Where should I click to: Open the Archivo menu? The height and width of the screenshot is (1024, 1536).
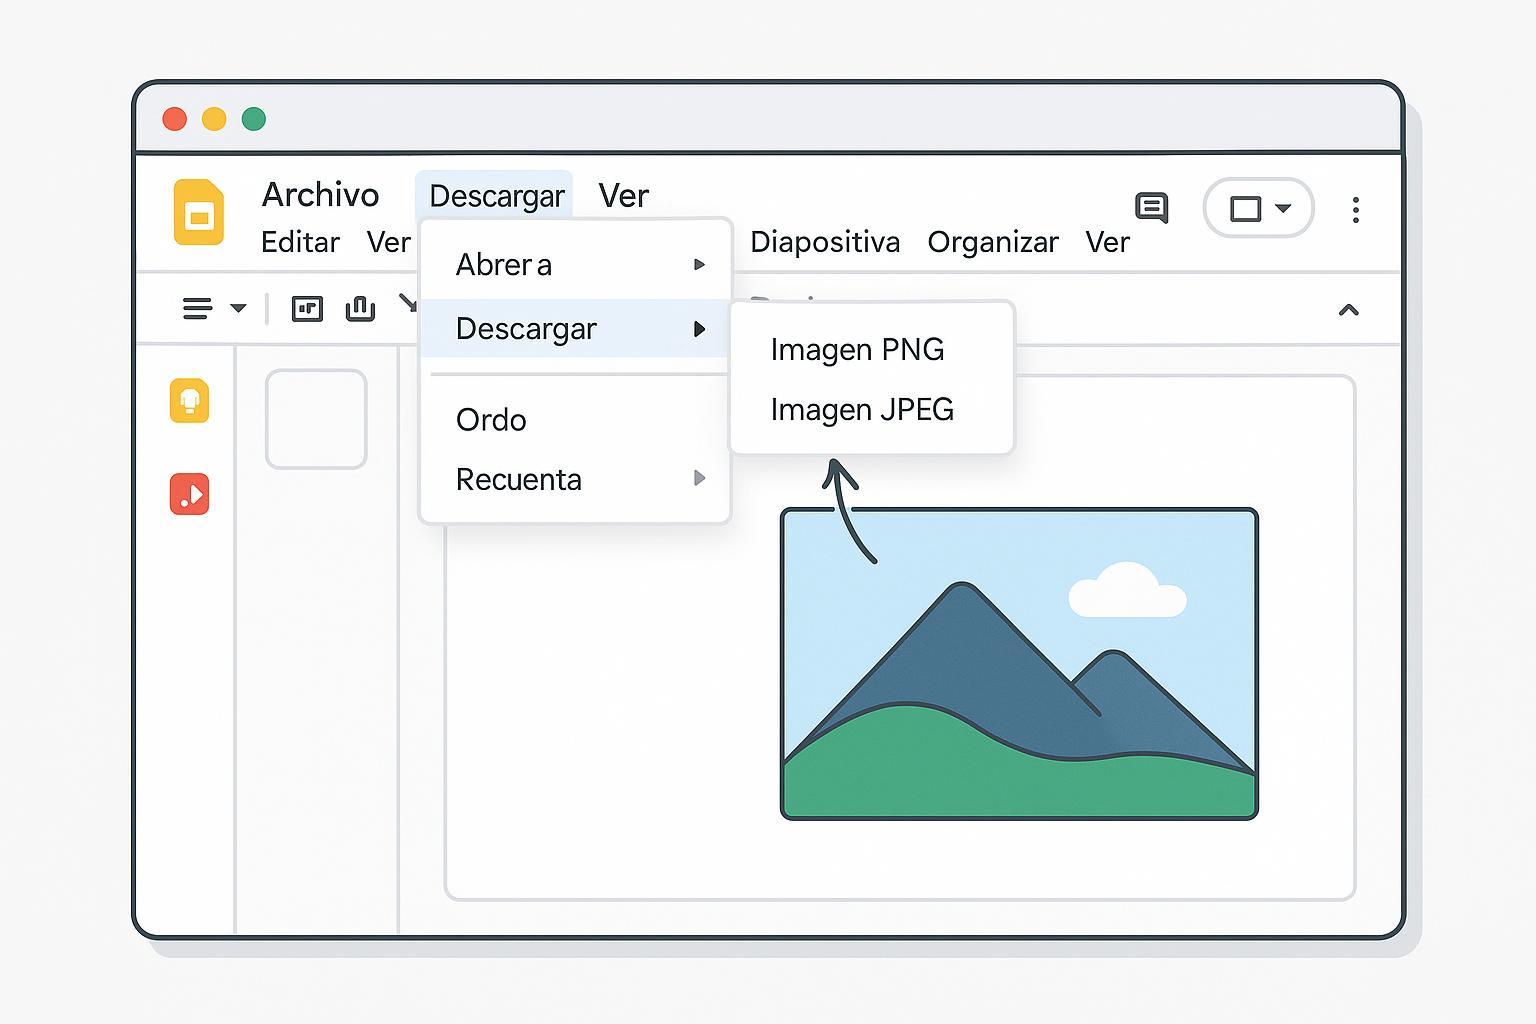point(320,194)
